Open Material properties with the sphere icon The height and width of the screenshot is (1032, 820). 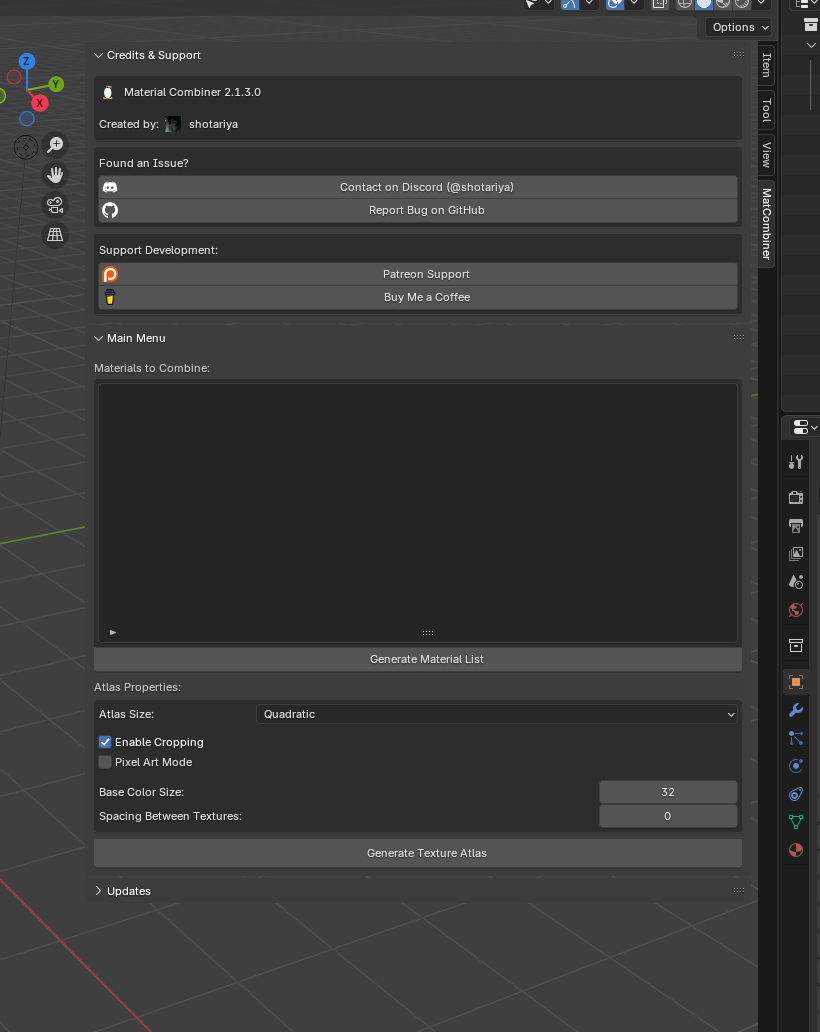point(795,850)
